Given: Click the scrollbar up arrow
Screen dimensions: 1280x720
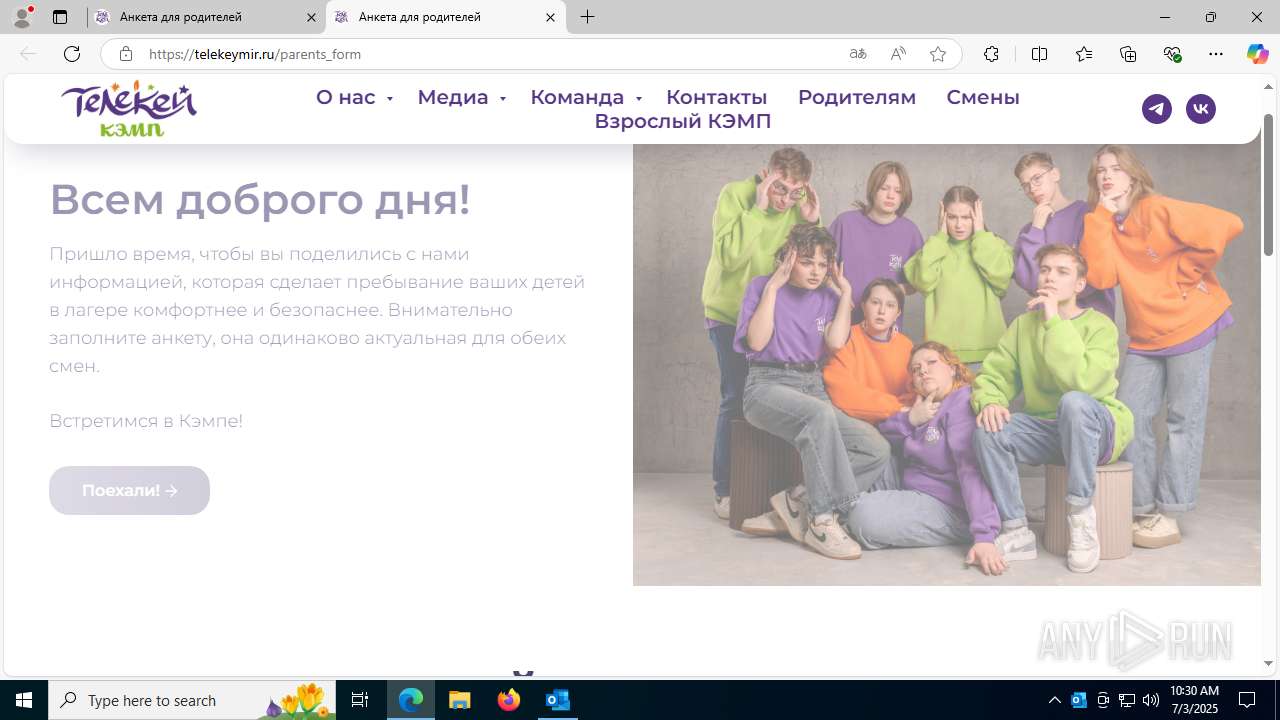Looking at the screenshot, I should (x=1268, y=86).
